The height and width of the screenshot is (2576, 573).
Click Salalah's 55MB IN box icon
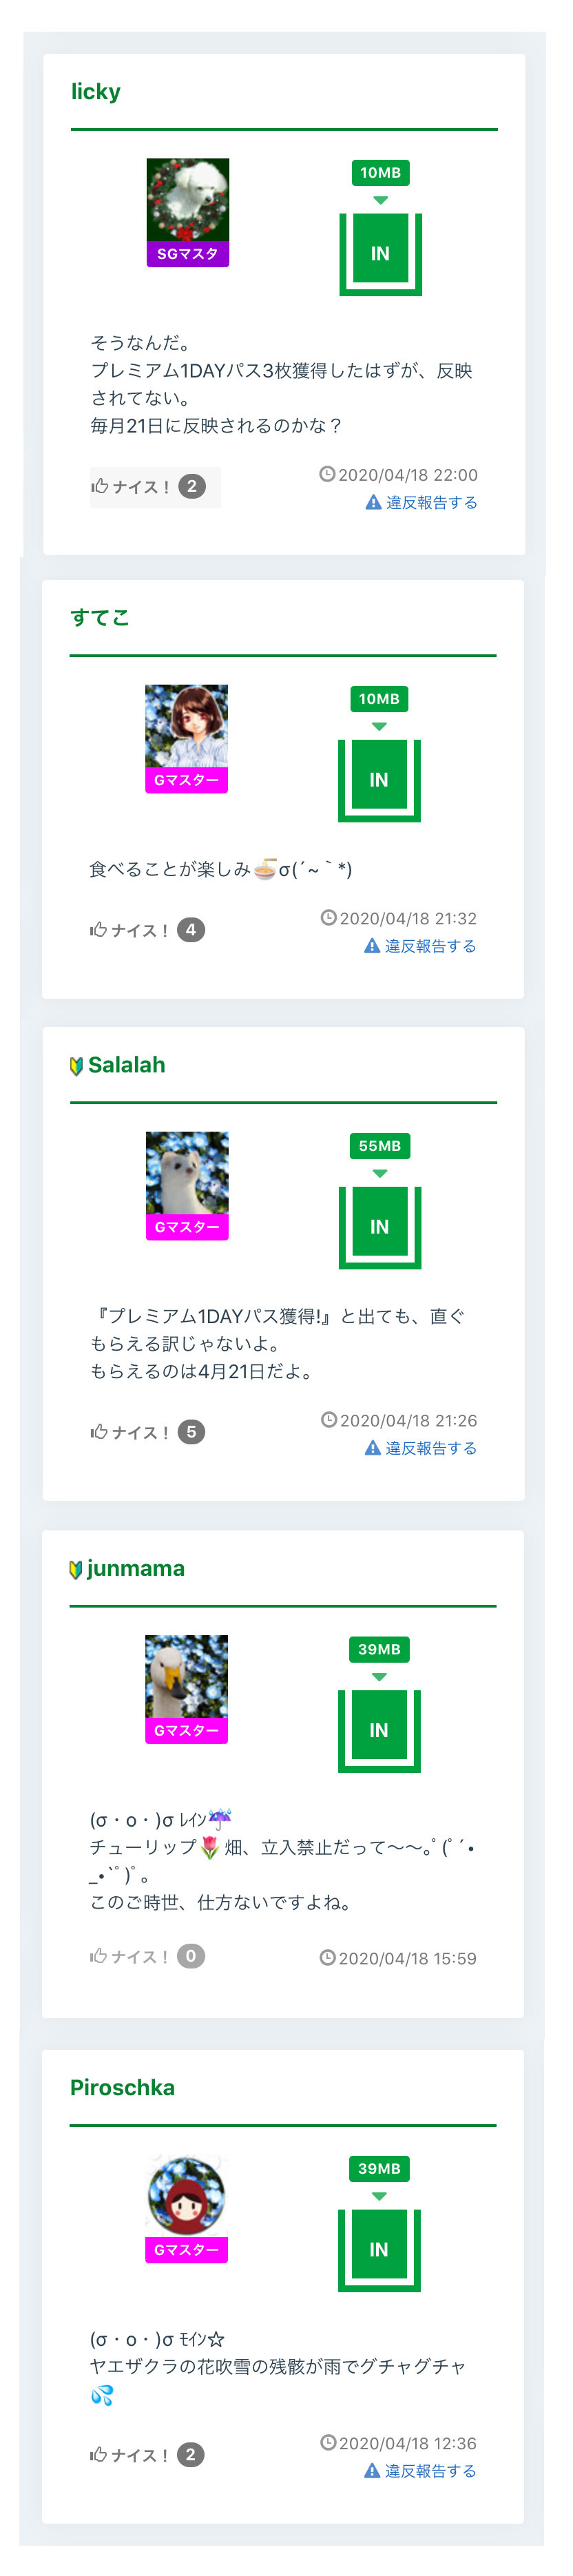coord(380,1225)
